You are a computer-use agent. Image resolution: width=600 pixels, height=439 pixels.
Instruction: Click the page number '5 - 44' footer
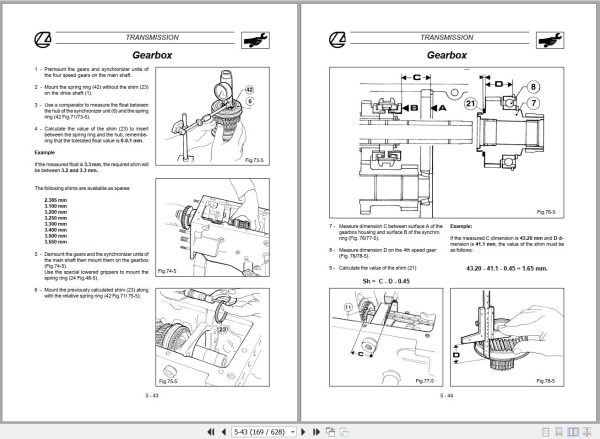[447, 395]
